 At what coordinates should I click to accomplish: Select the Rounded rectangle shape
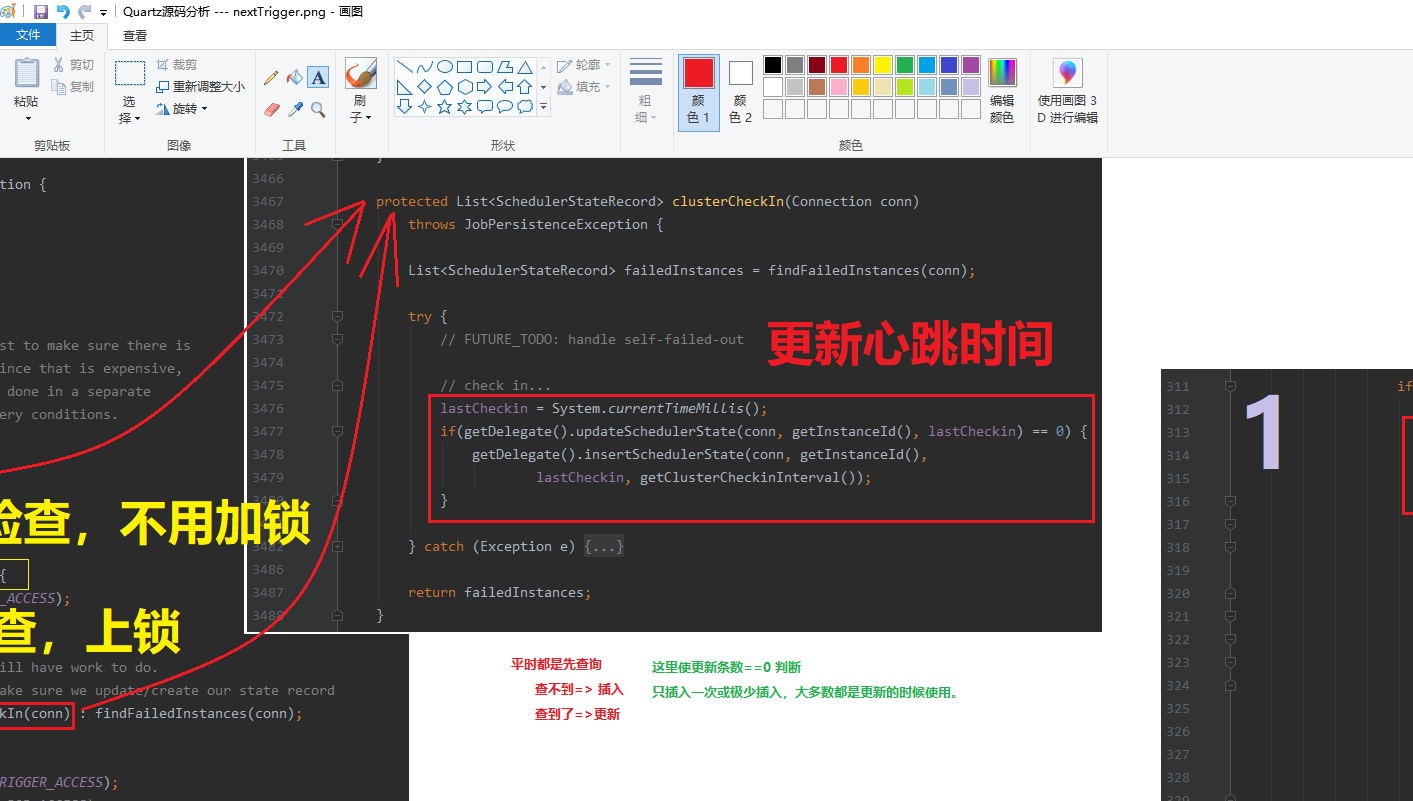485,67
